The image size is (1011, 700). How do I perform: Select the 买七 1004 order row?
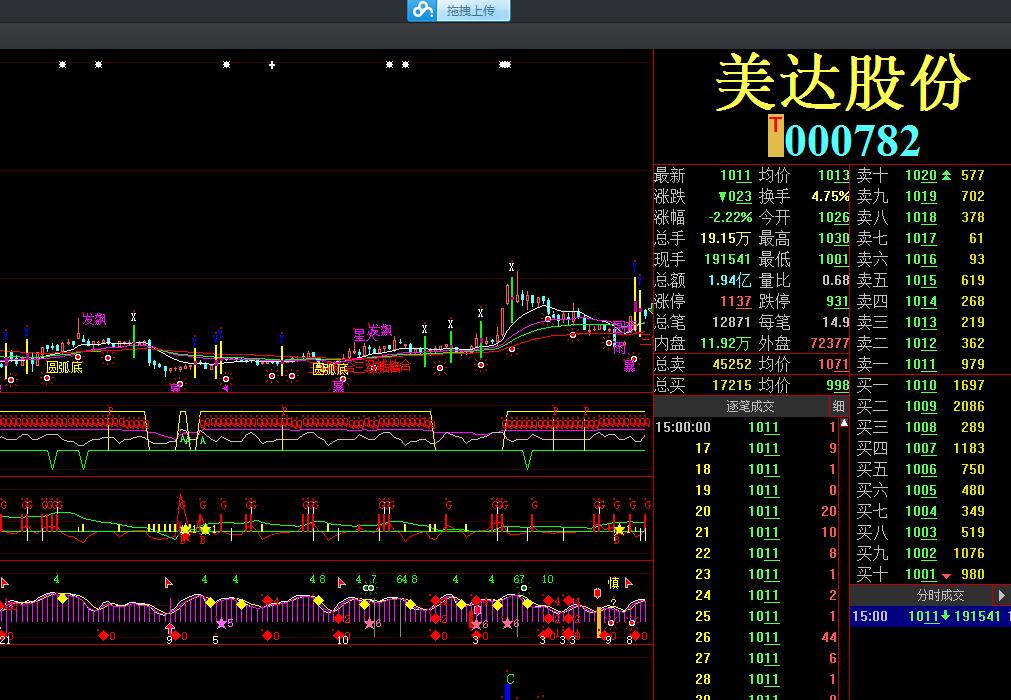[921, 511]
